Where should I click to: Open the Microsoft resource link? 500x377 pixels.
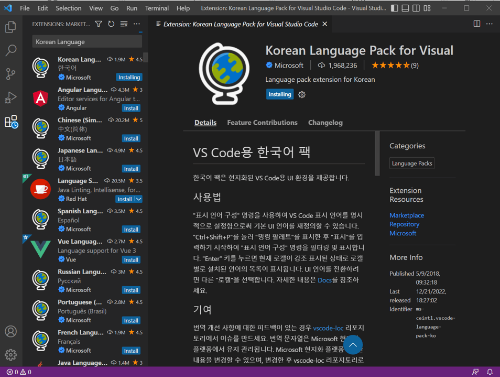point(403,233)
